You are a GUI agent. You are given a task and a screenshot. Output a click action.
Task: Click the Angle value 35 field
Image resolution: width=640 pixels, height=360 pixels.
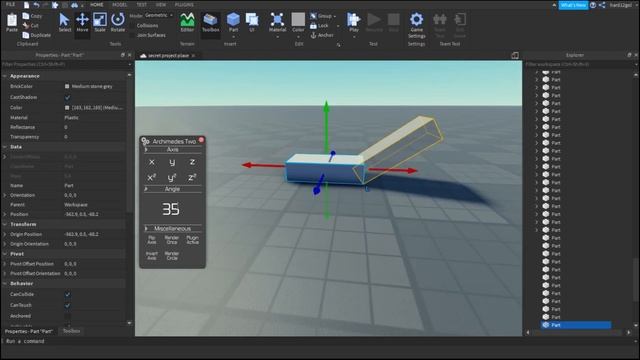click(x=171, y=209)
